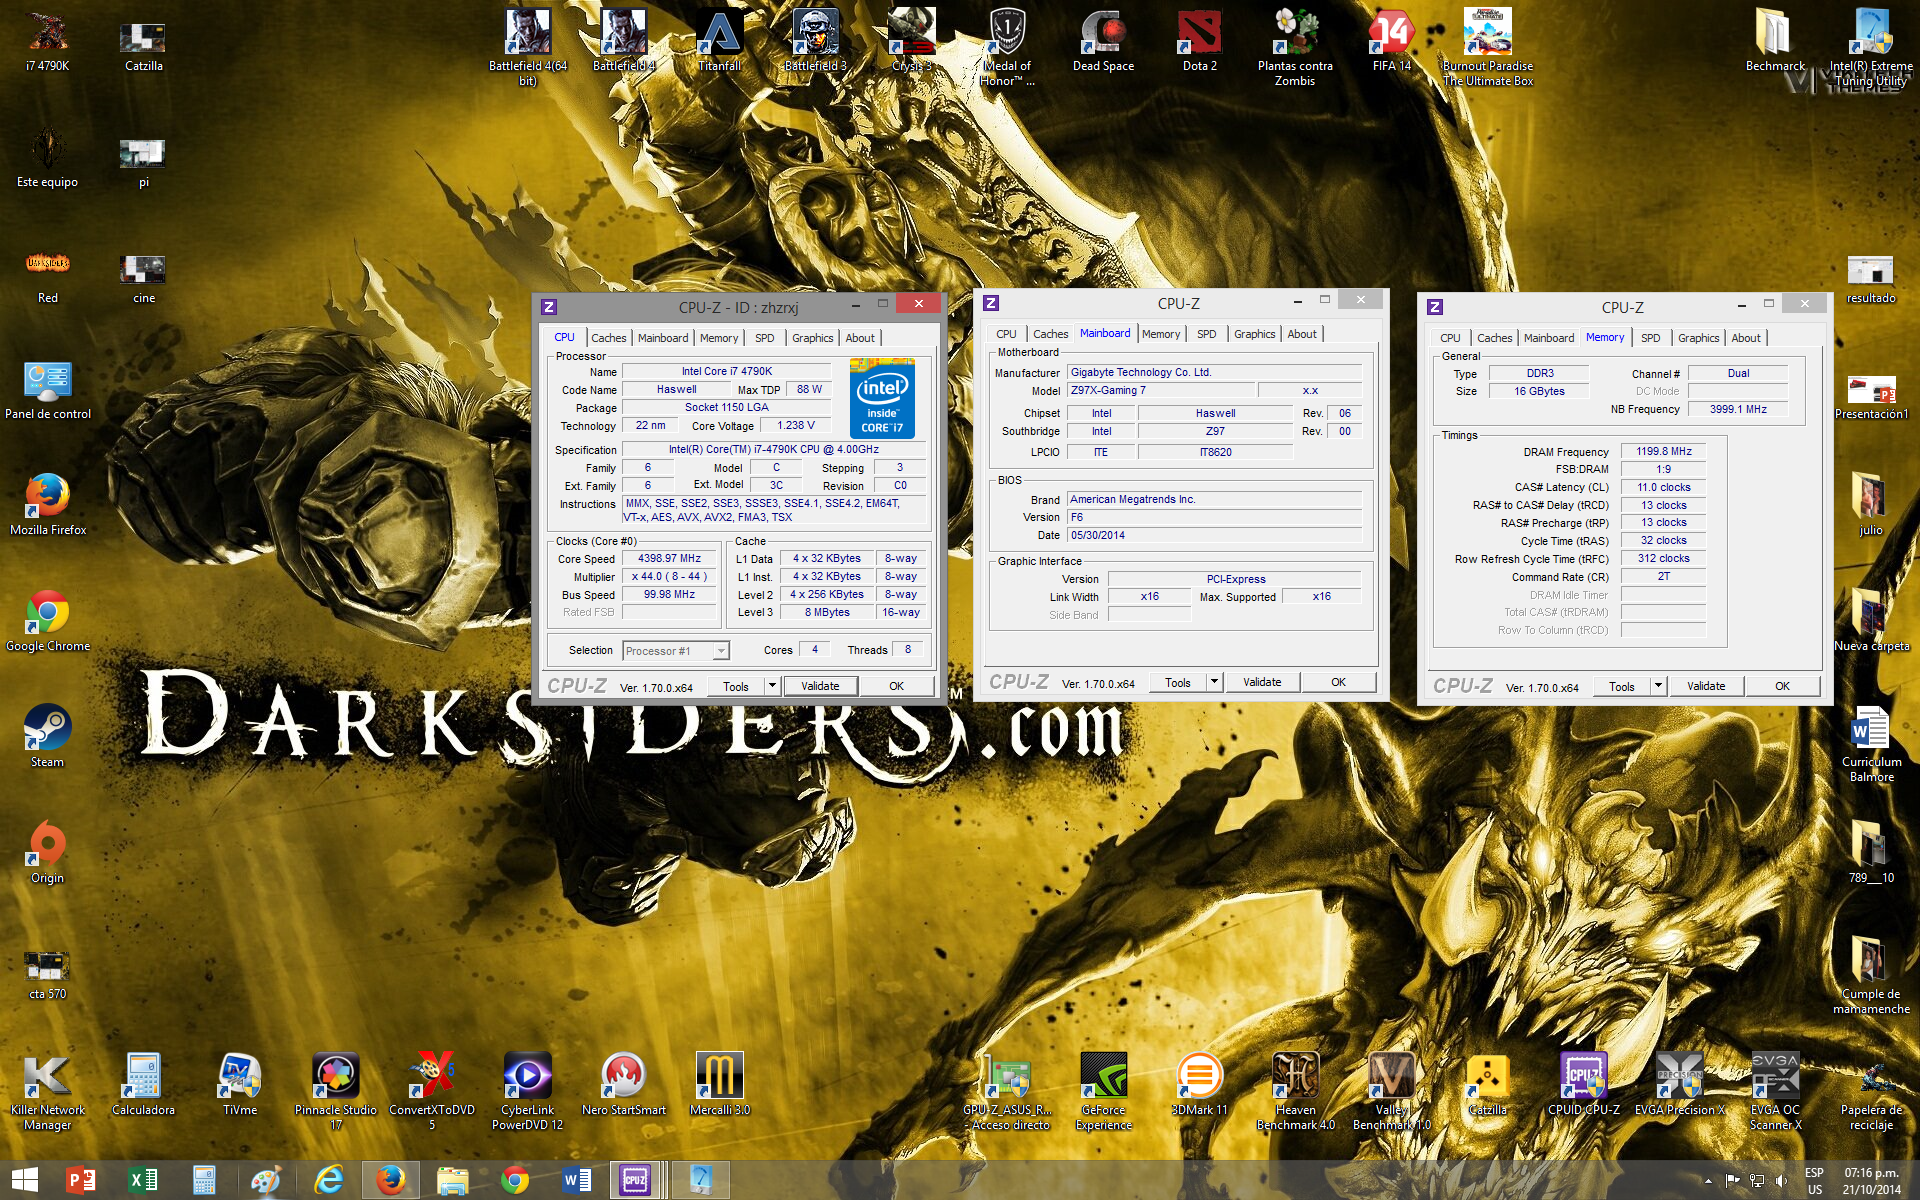This screenshot has width=1920, height=1200.
Task: Switch to CPU tab in Memory window
Action: (x=1450, y=338)
